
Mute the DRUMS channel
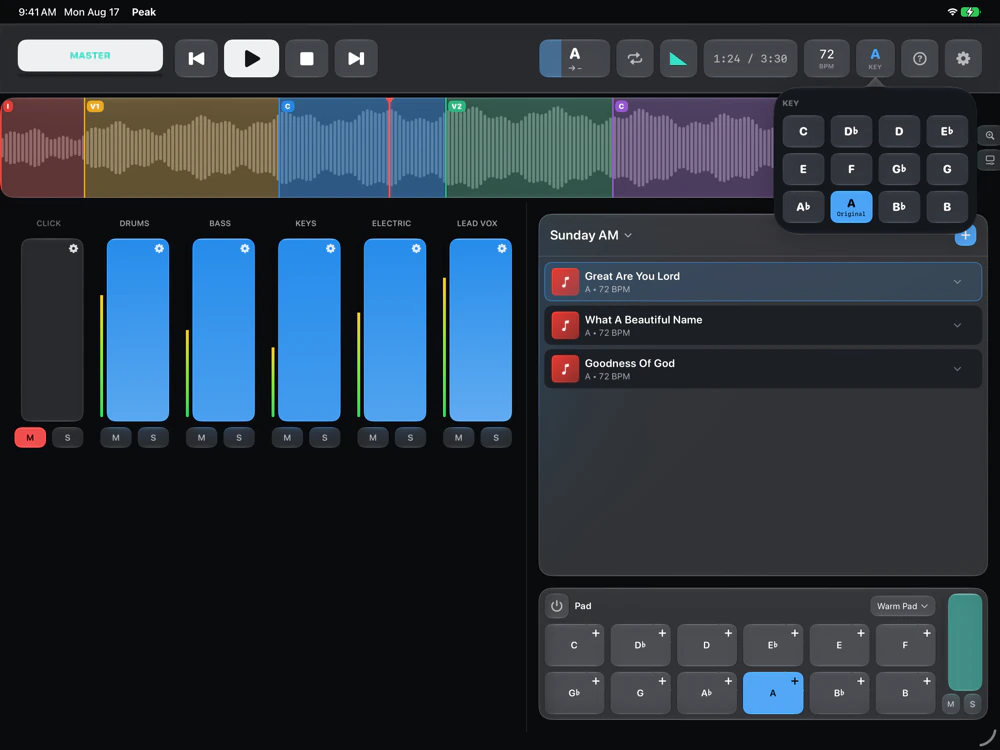click(115, 438)
